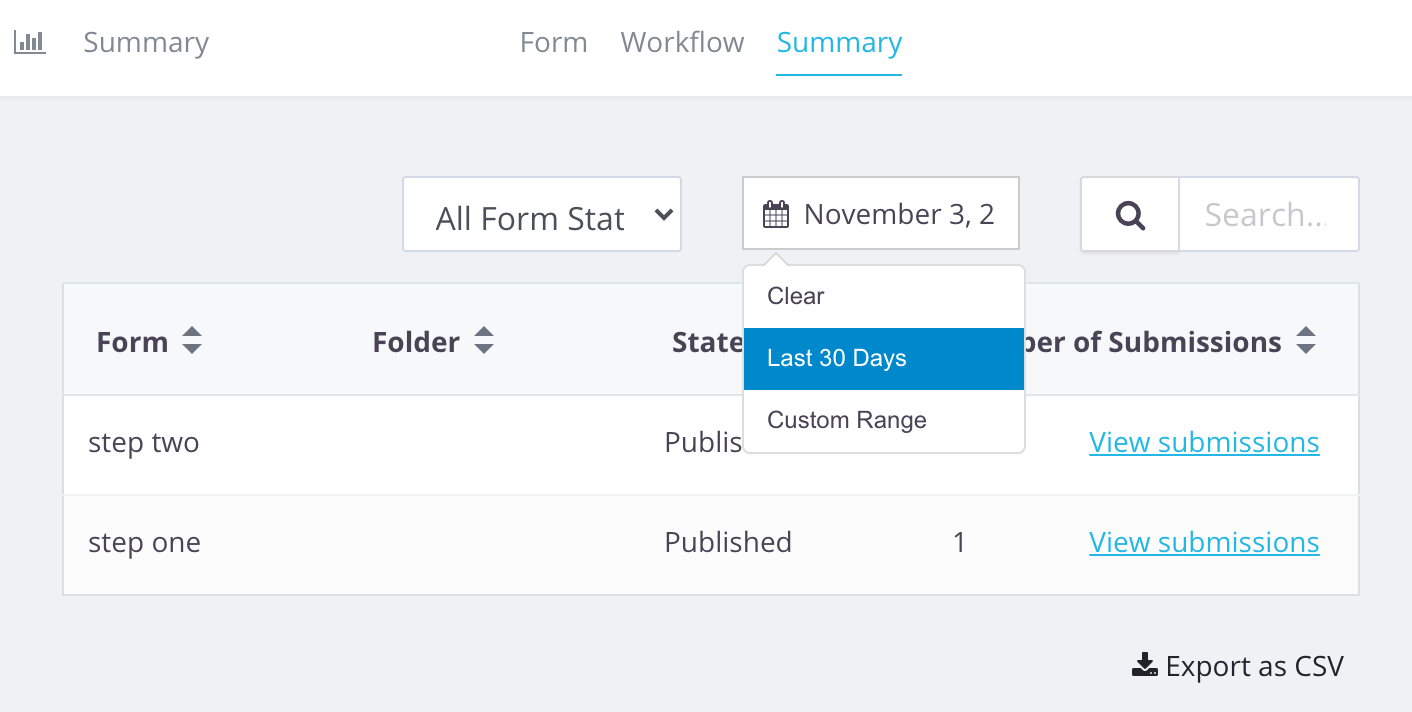Click the magnifying glass search icon
The height and width of the screenshot is (712, 1412).
pos(1130,215)
